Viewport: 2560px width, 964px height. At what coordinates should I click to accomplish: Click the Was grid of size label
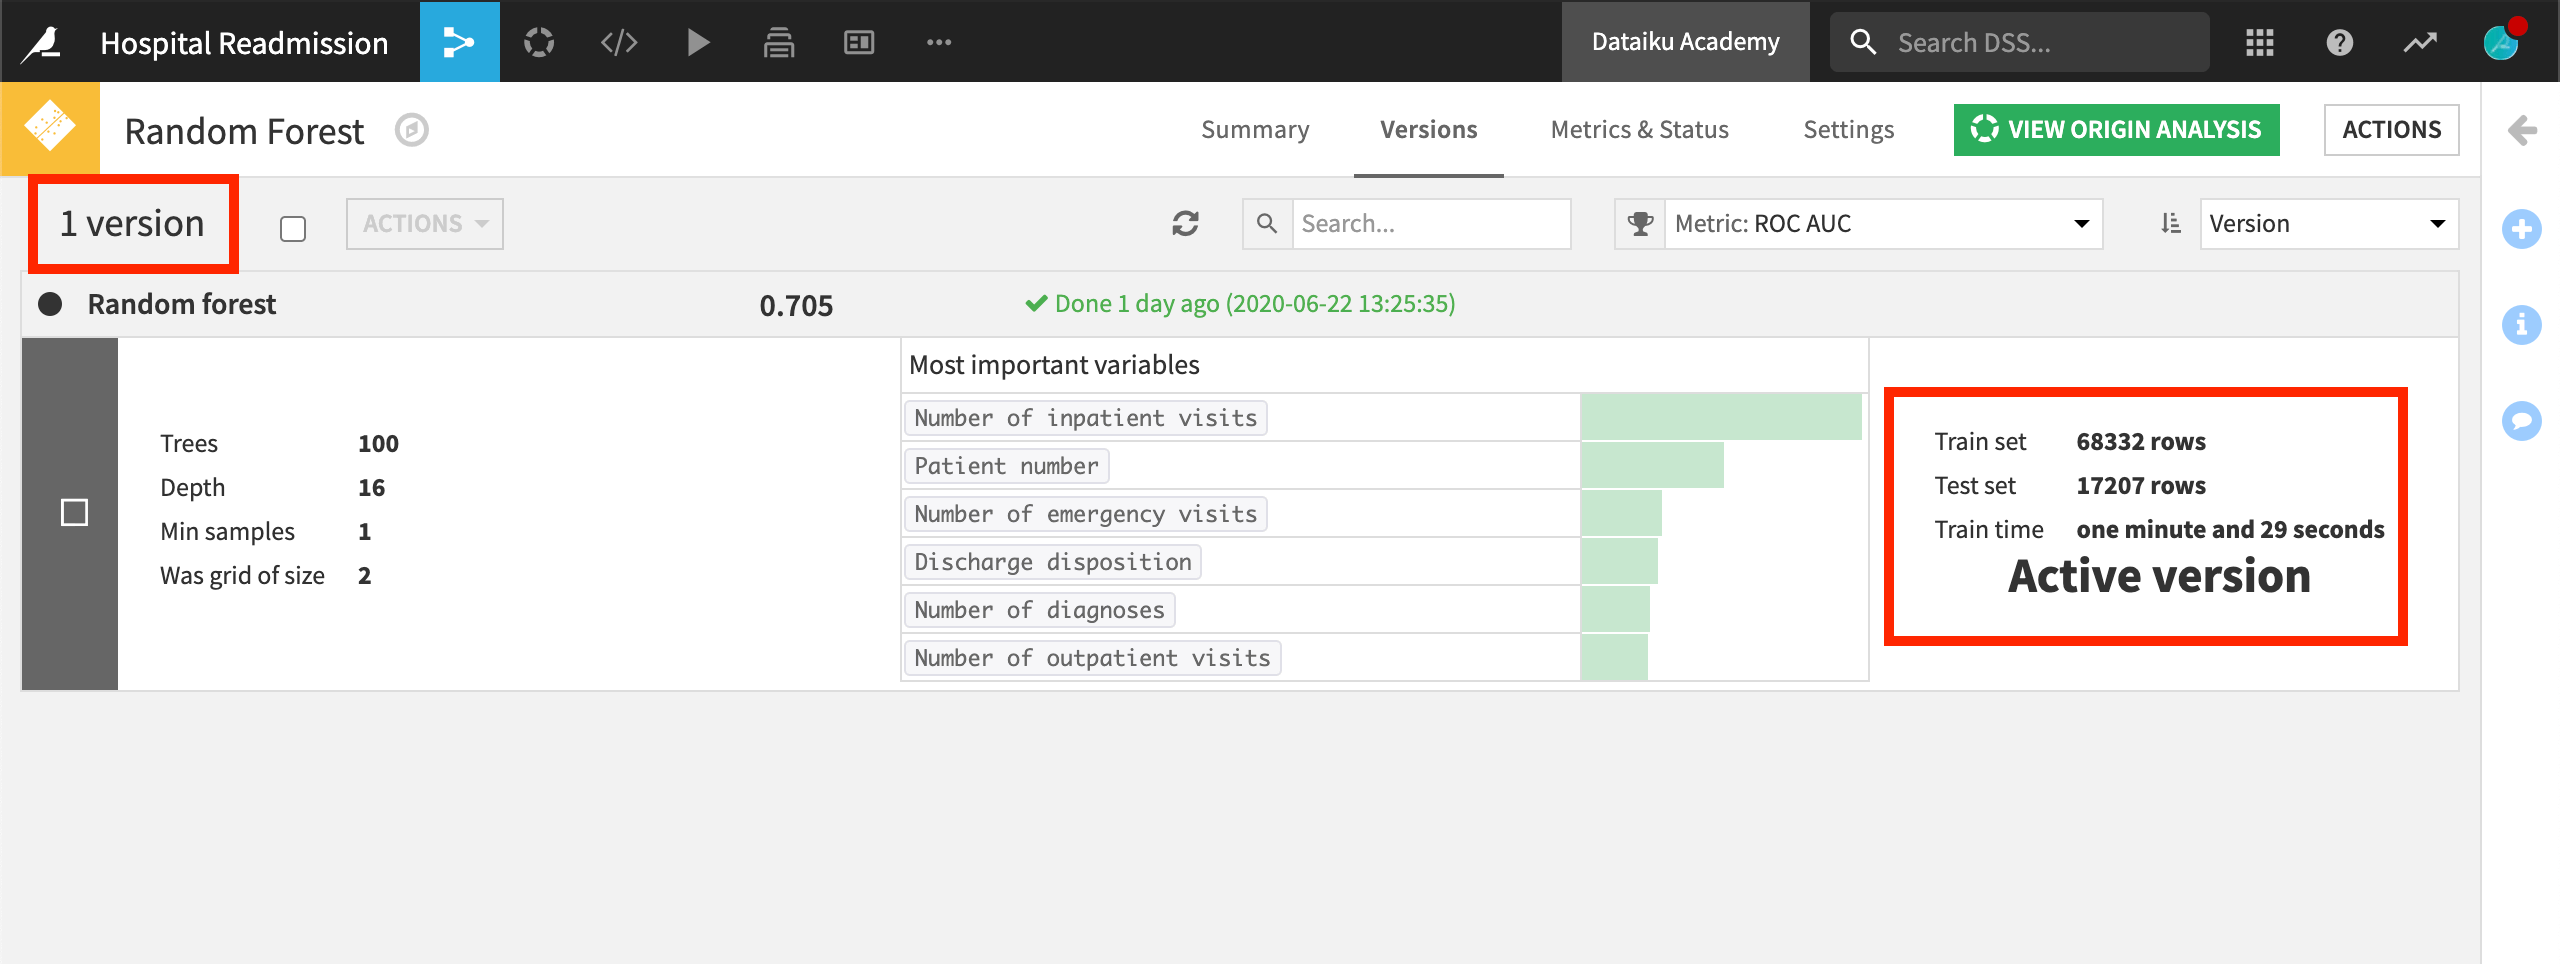click(242, 576)
